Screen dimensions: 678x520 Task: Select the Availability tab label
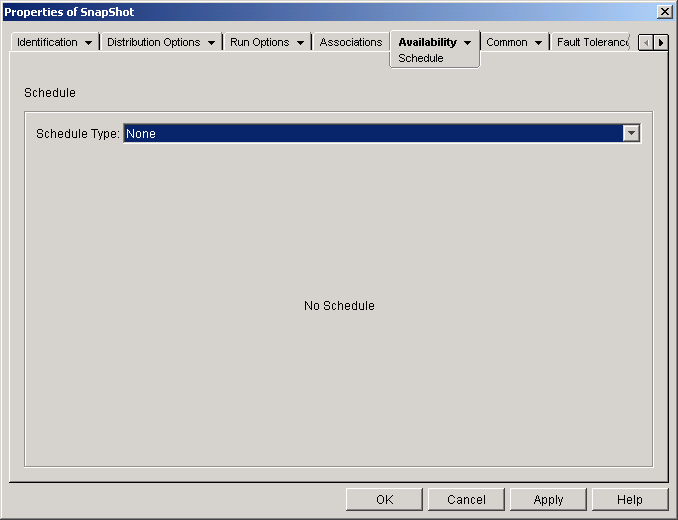(x=427, y=42)
